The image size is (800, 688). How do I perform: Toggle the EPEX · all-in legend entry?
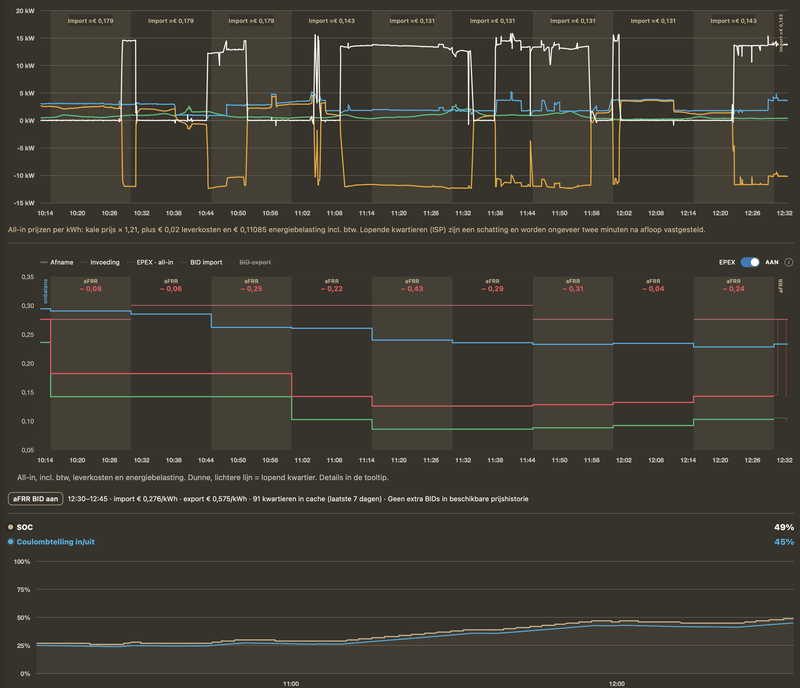[x=150, y=262]
